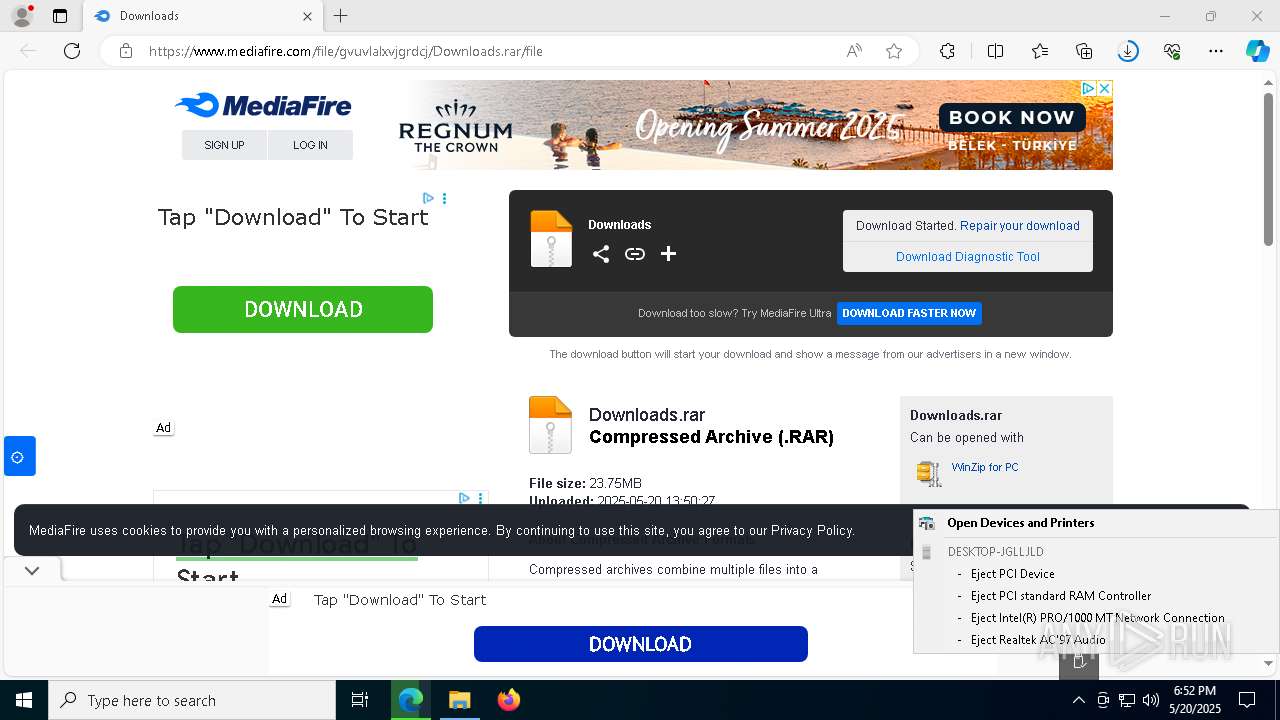Open Settings and more menu

[x=1216, y=51]
